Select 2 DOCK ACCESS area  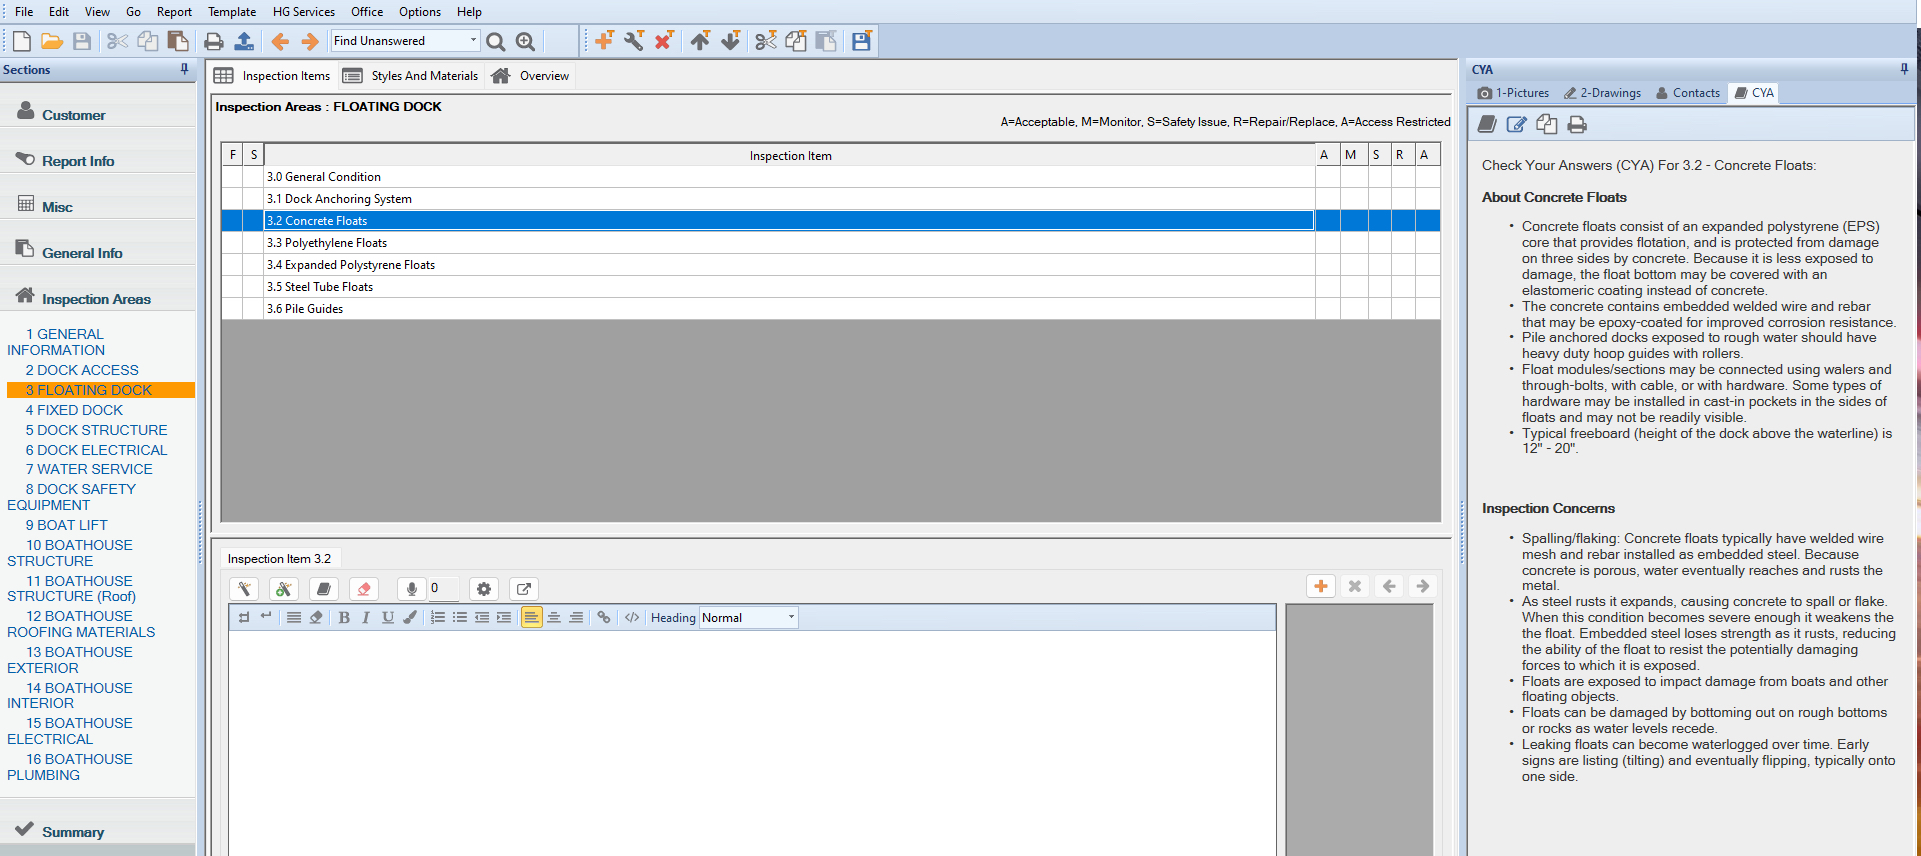(x=82, y=370)
